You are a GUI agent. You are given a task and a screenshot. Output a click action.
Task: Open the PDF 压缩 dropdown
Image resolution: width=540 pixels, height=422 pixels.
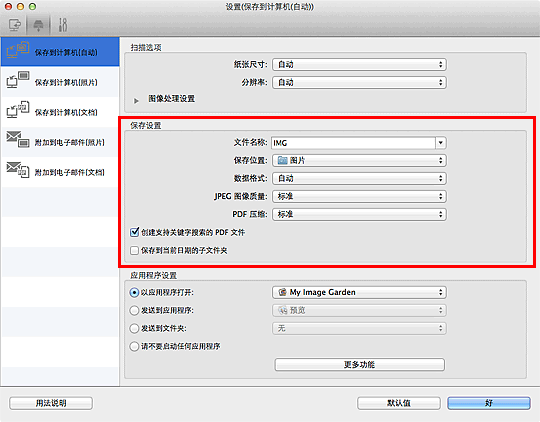tap(359, 214)
